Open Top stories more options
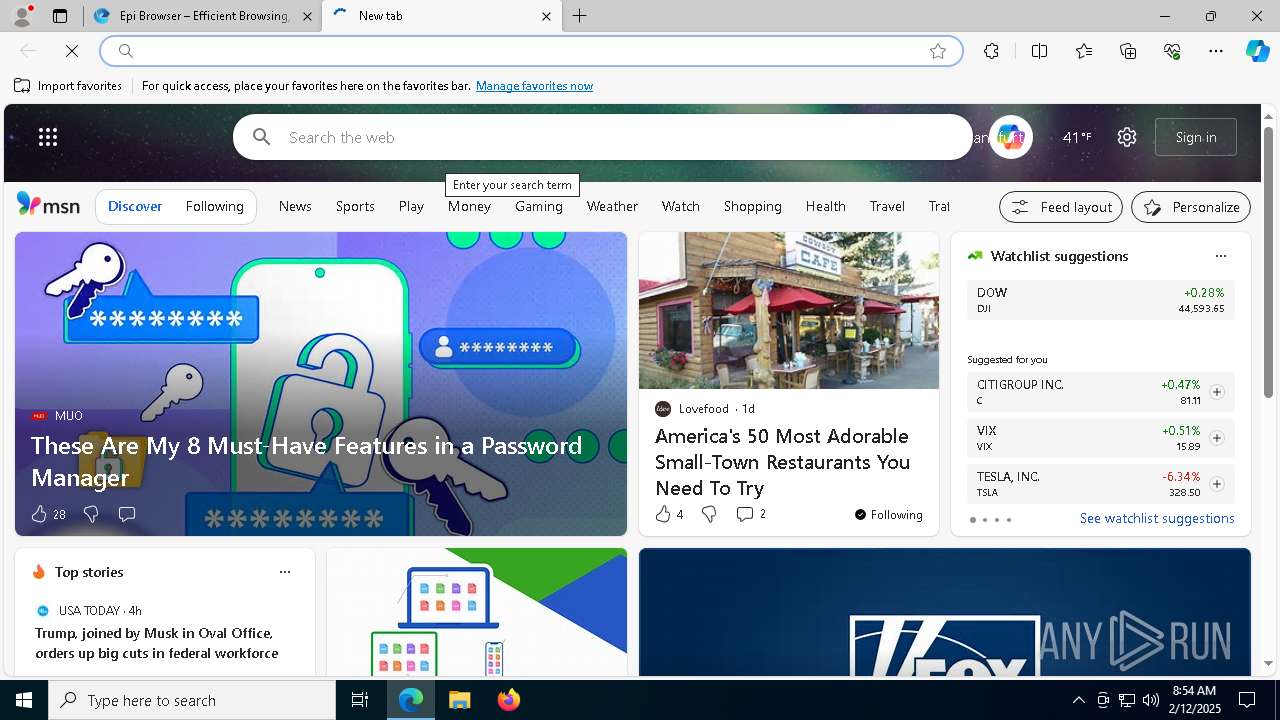This screenshot has height=720, width=1280. [x=285, y=572]
